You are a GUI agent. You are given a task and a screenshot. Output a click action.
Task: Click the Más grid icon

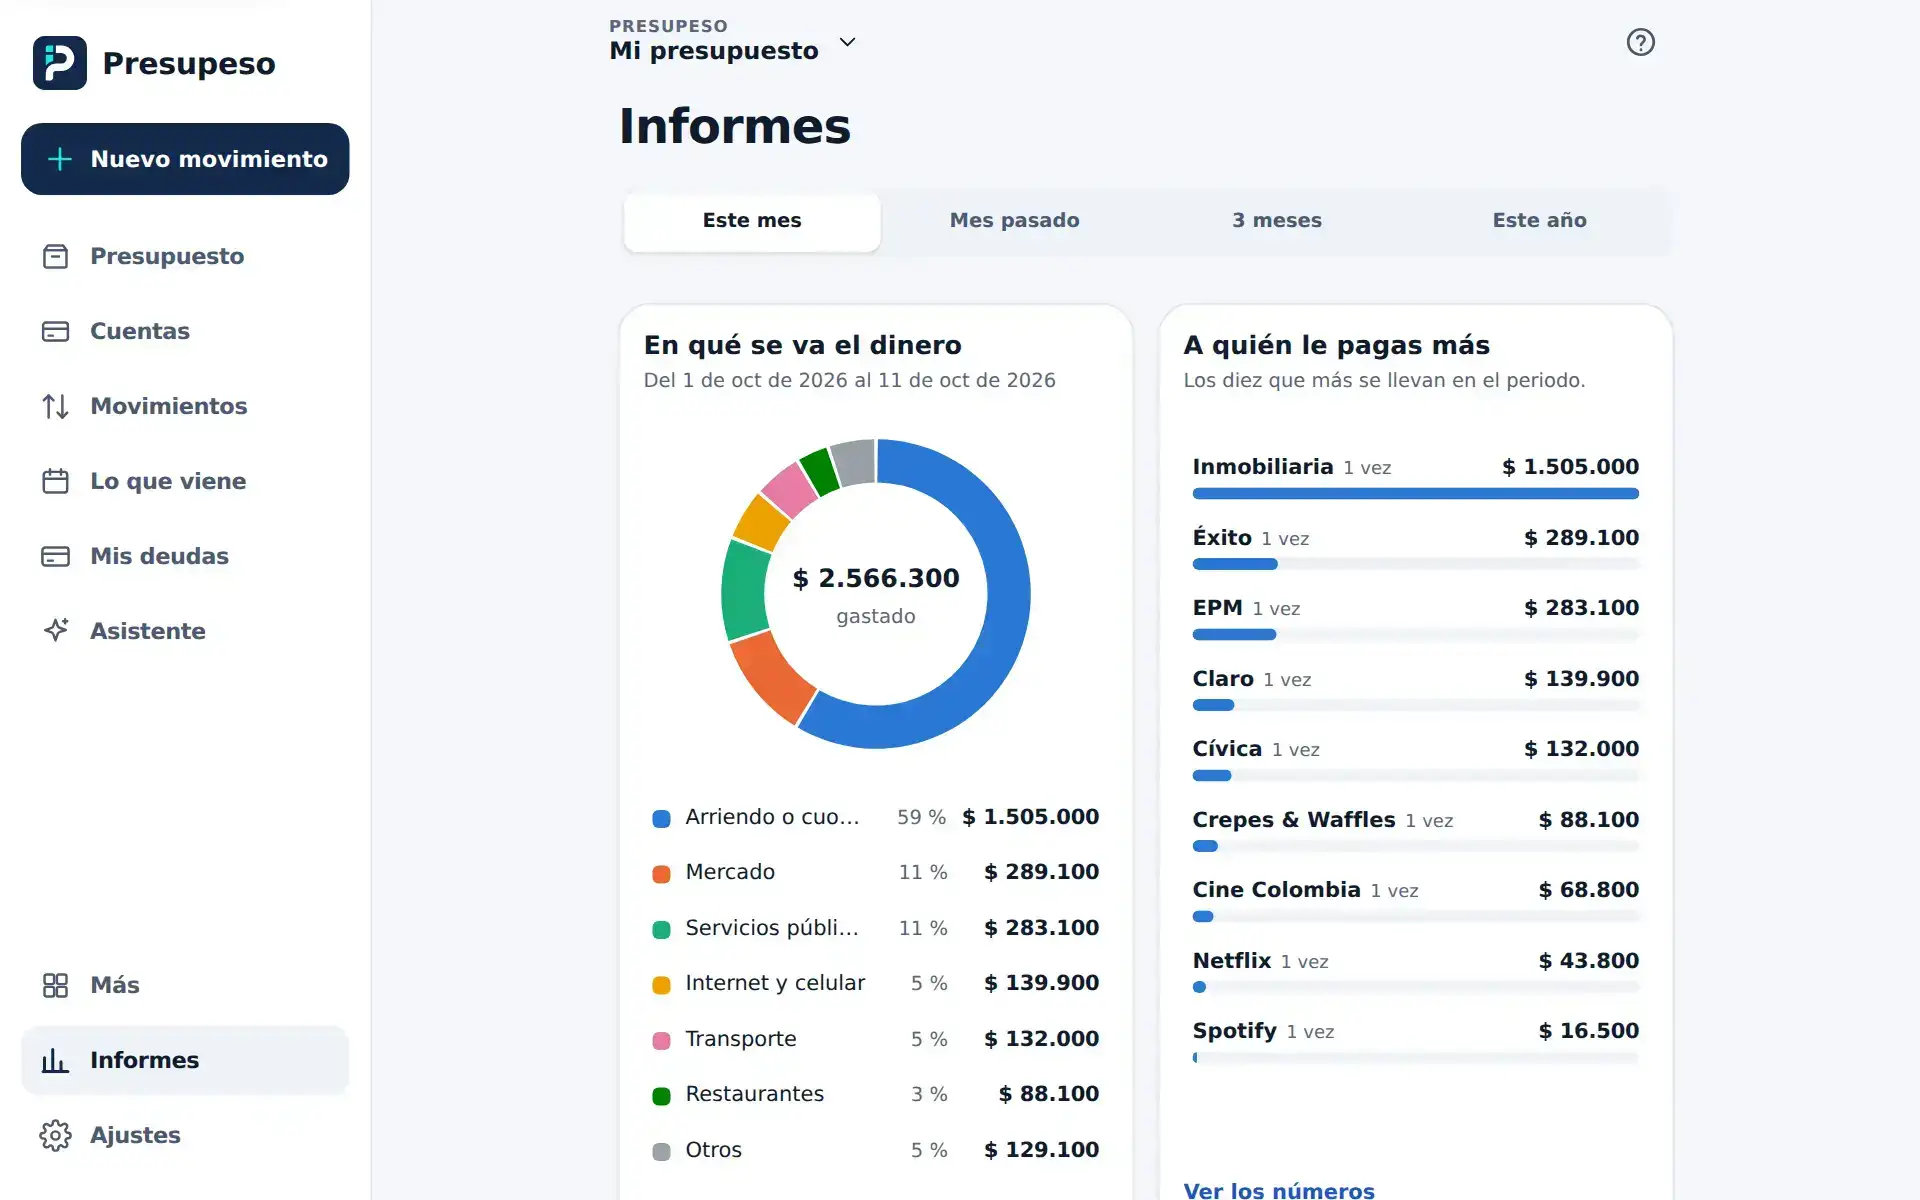(55, 985)
